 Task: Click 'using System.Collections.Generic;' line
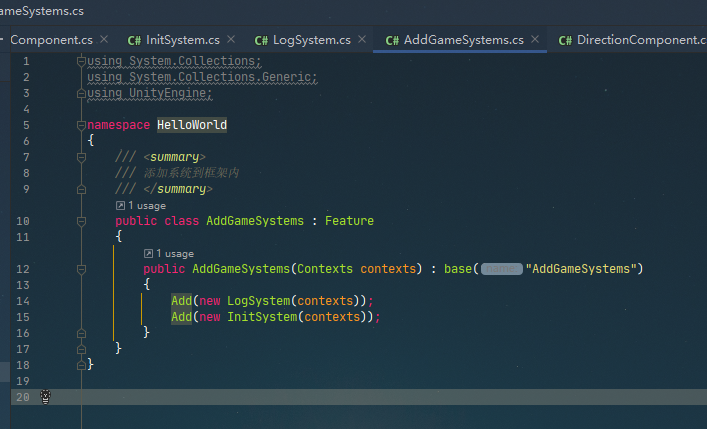coord(202,77)
